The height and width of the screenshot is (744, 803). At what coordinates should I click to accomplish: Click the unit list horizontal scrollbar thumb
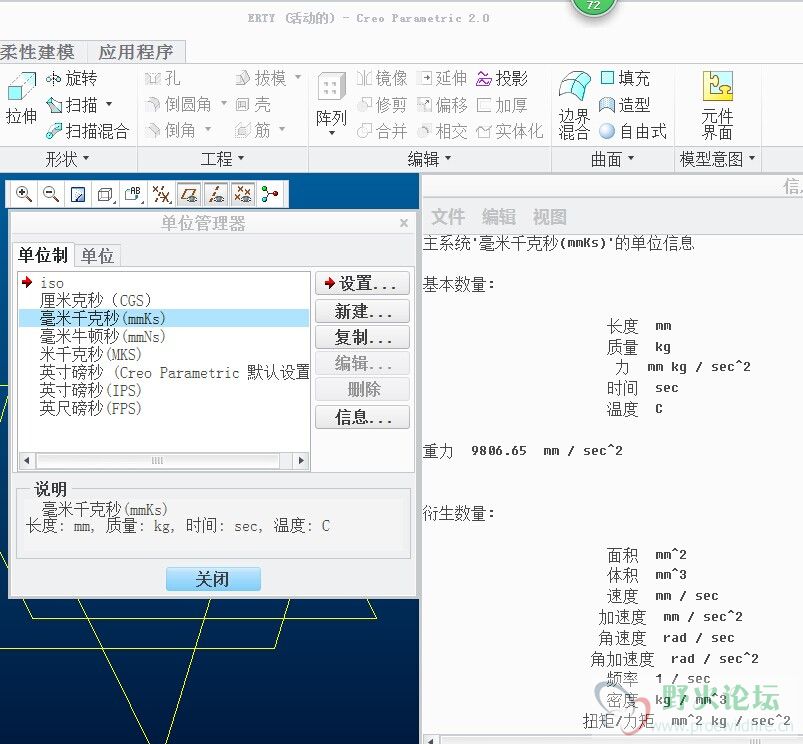coord(158,460)
